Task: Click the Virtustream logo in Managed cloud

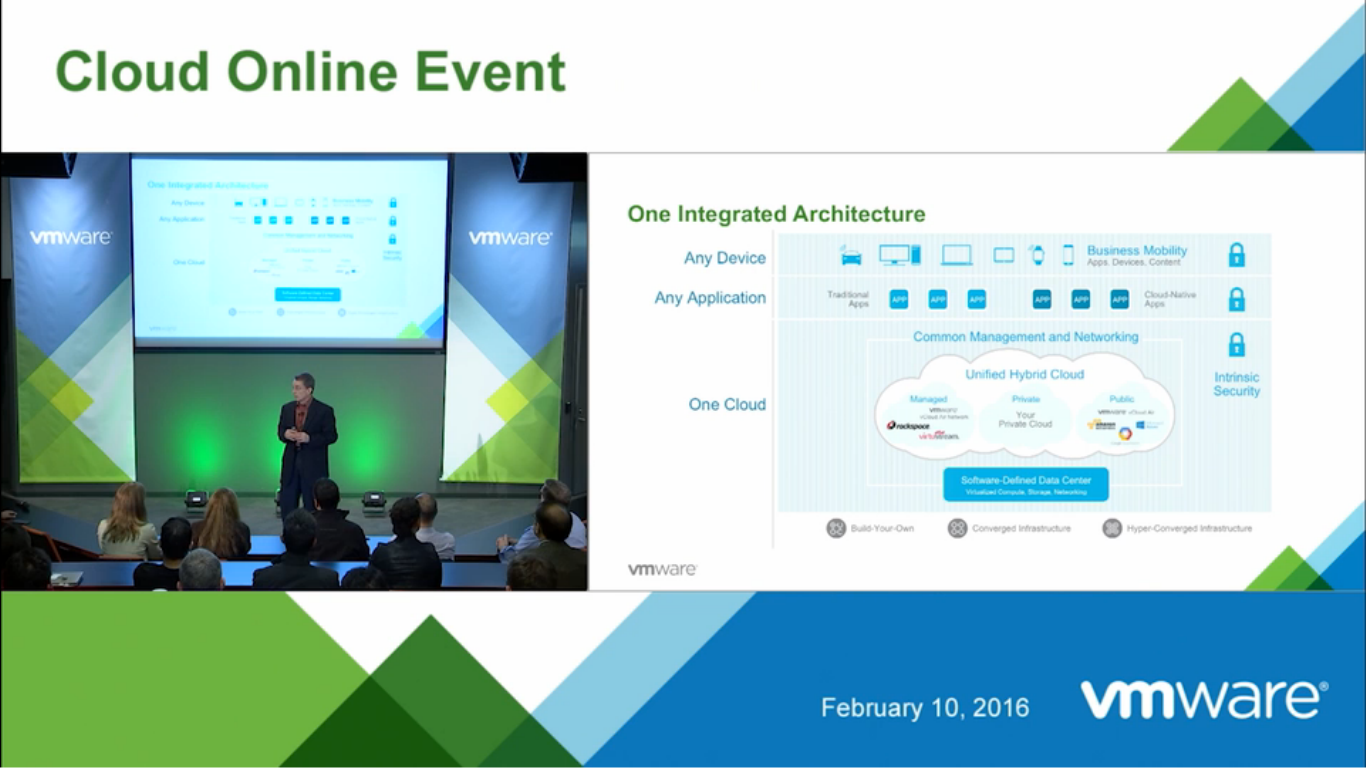Action: 939,436
